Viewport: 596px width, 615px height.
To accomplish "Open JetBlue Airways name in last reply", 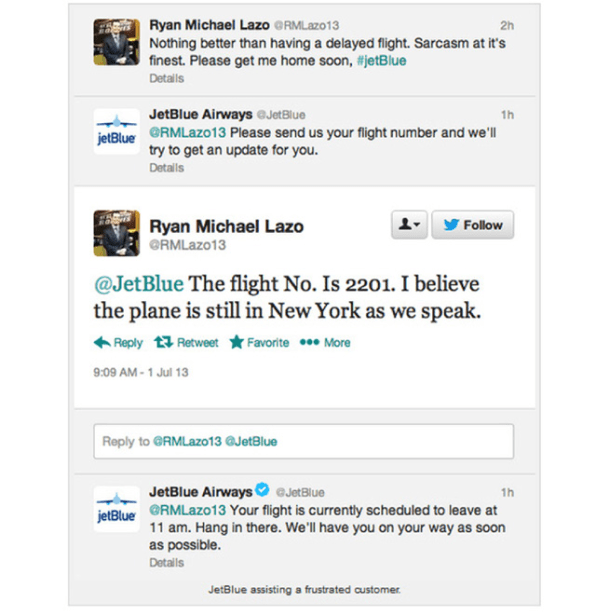I will (201, 492).
